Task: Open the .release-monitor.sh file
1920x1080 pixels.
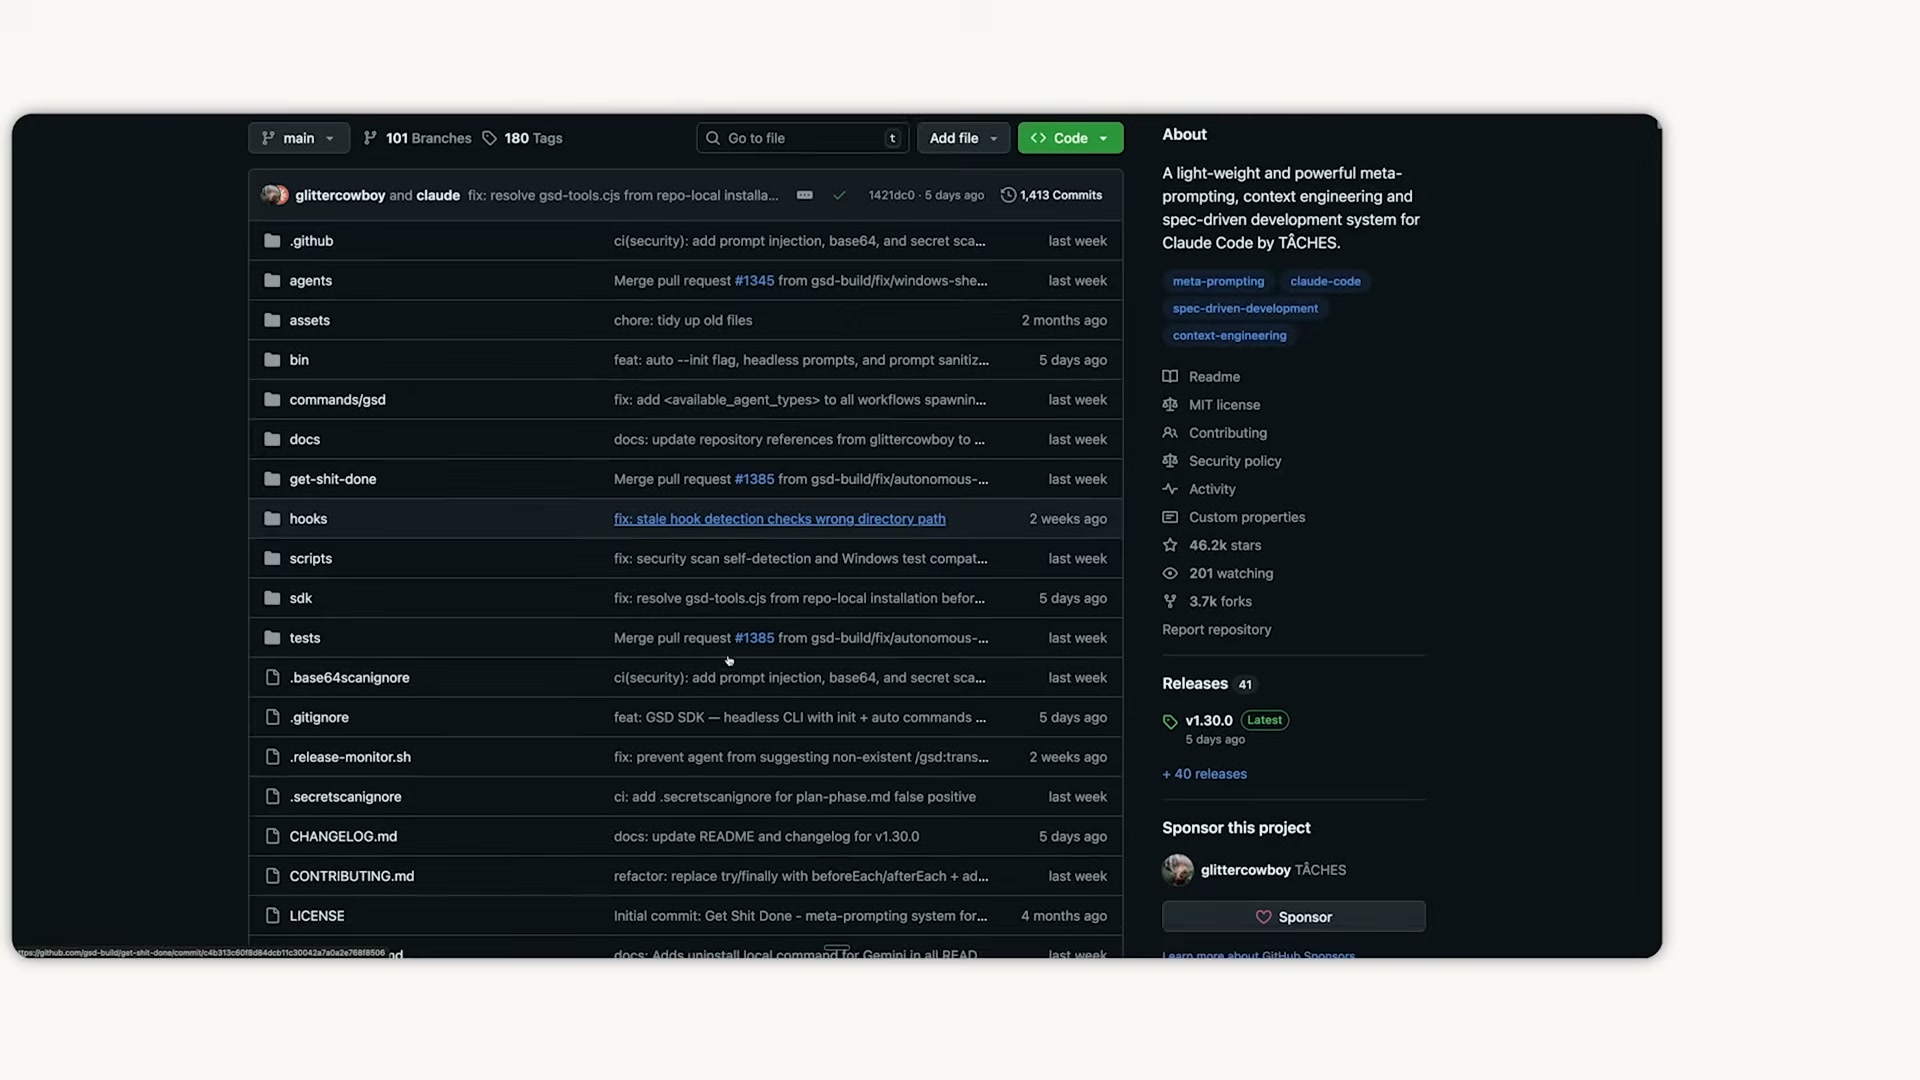Action: [350, 757]
